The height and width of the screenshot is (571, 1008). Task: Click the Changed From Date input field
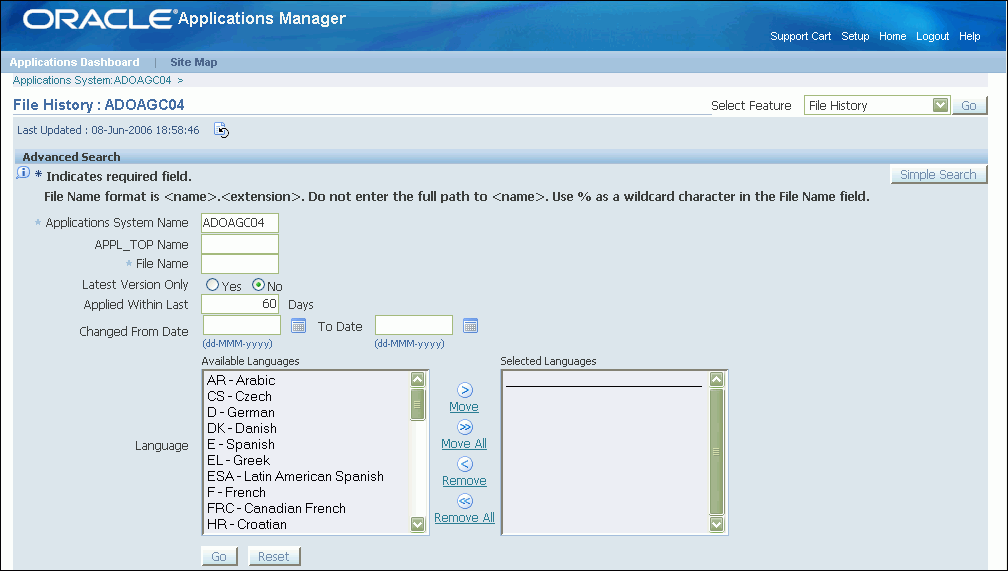click(x=242, y=325)
